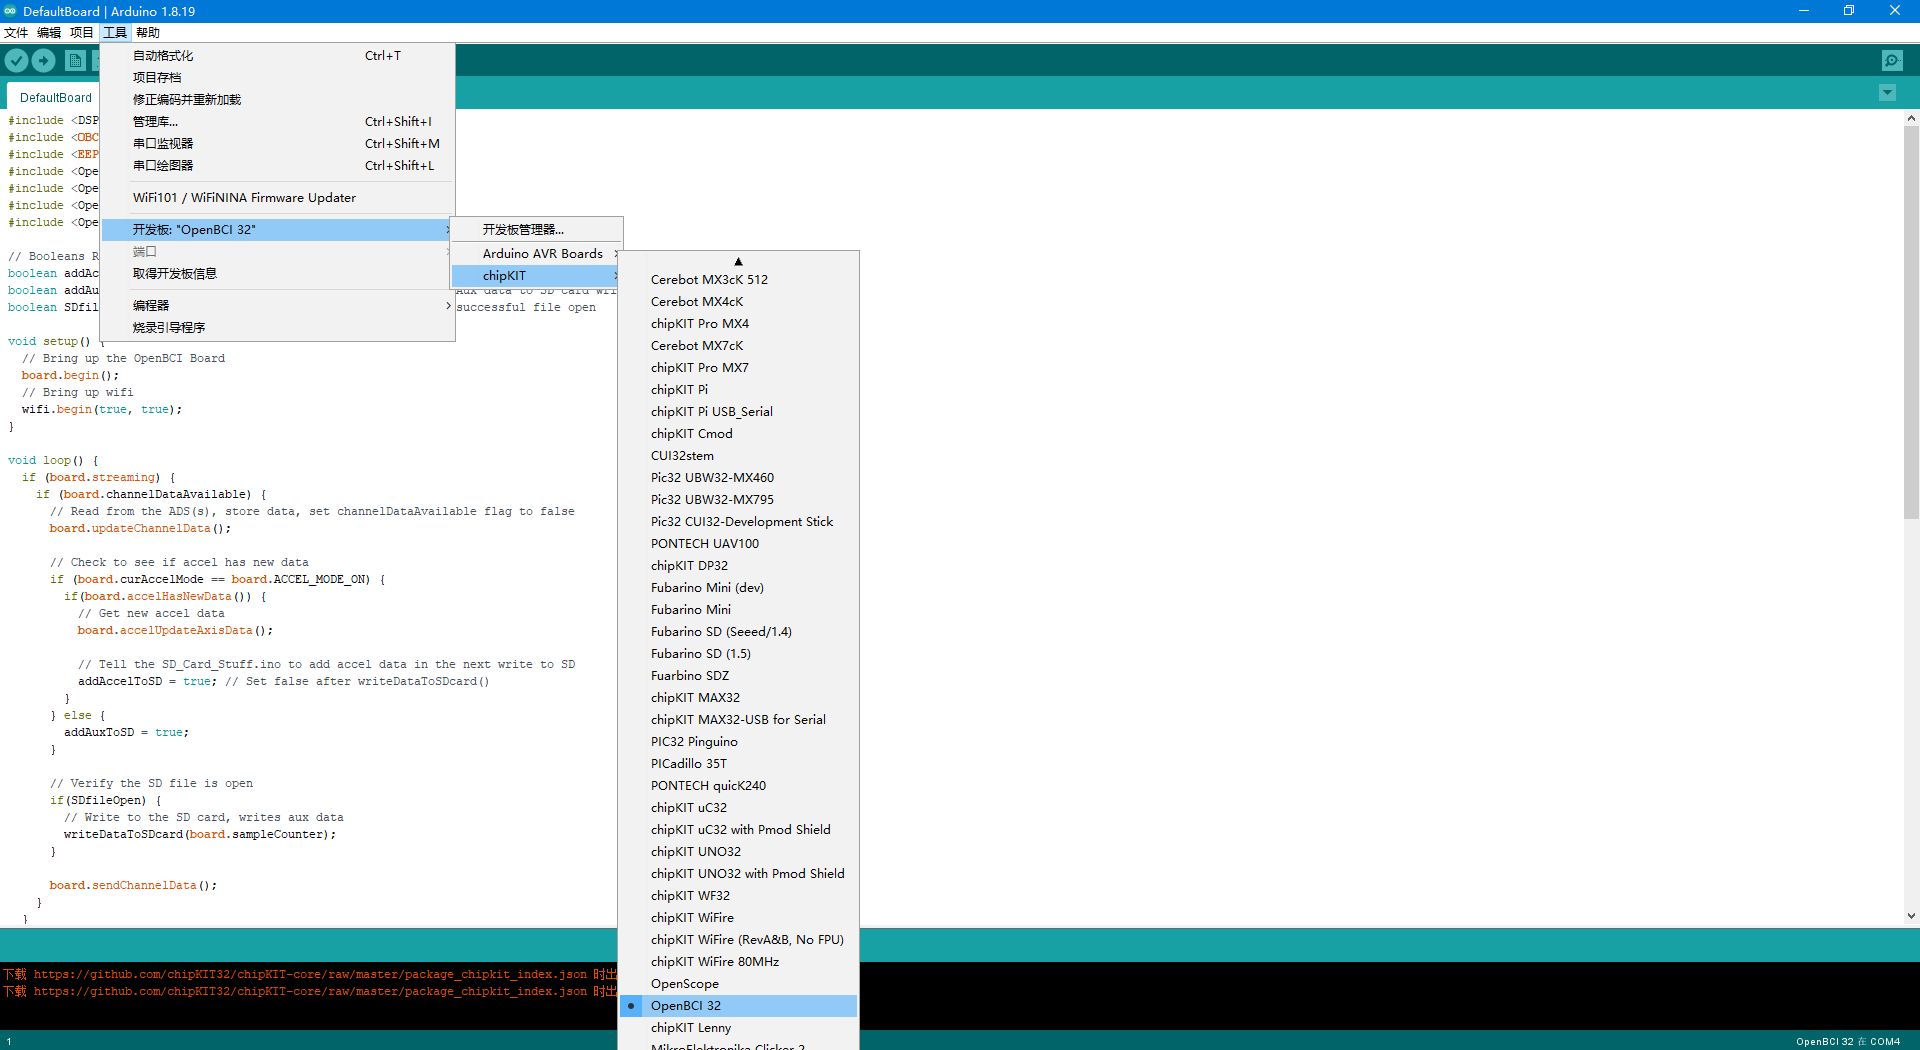Open the Serial Monitor magnifier icon
Image resolution: width=1920 pixels, height=1050 pixels.
coord(1892,60)
